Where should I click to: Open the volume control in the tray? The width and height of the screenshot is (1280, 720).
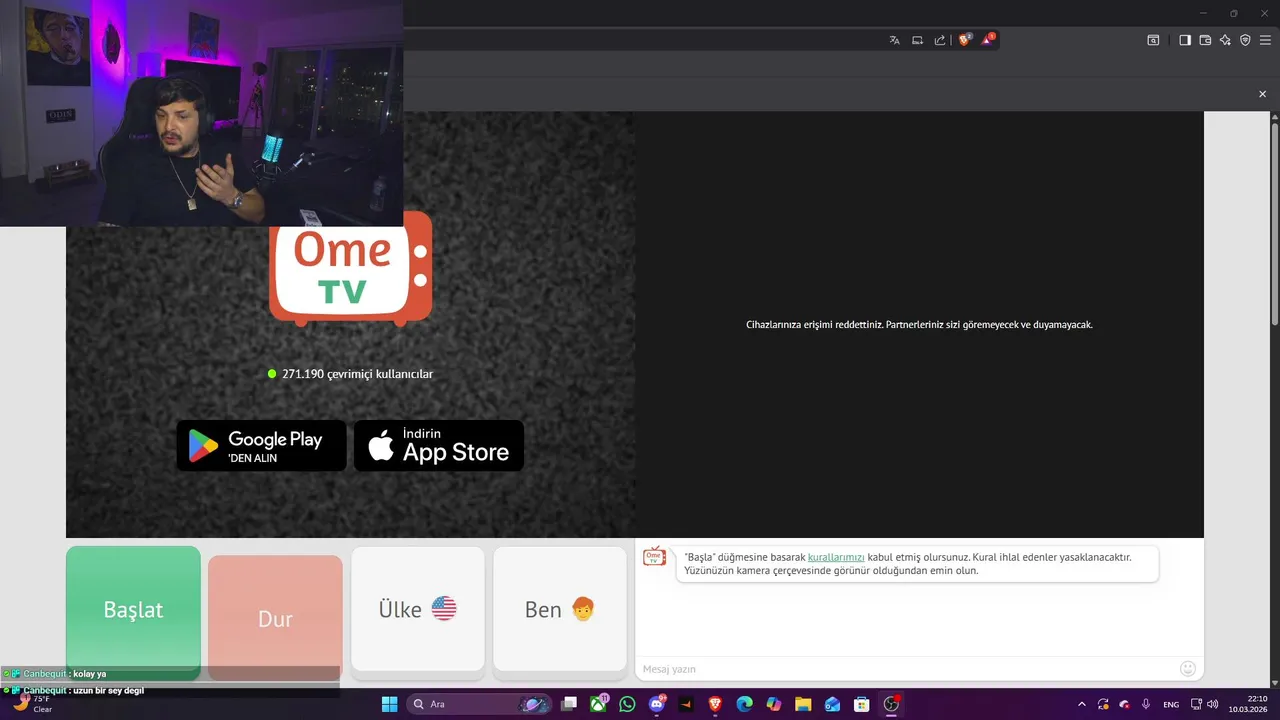pos(1213,704)
